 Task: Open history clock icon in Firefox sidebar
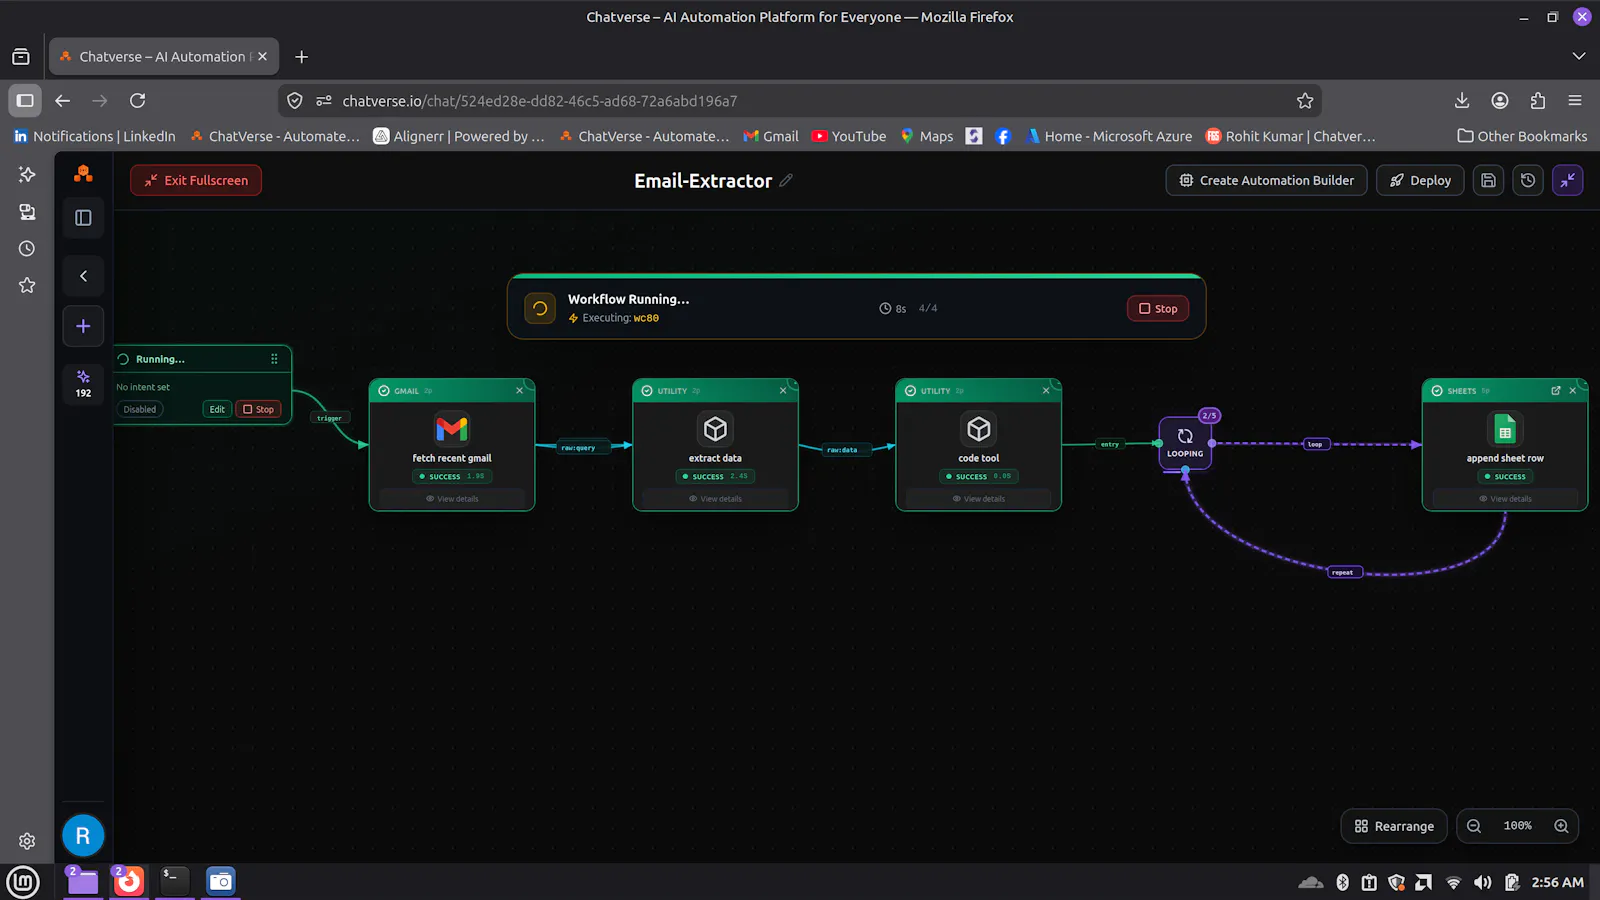[27, 249]
